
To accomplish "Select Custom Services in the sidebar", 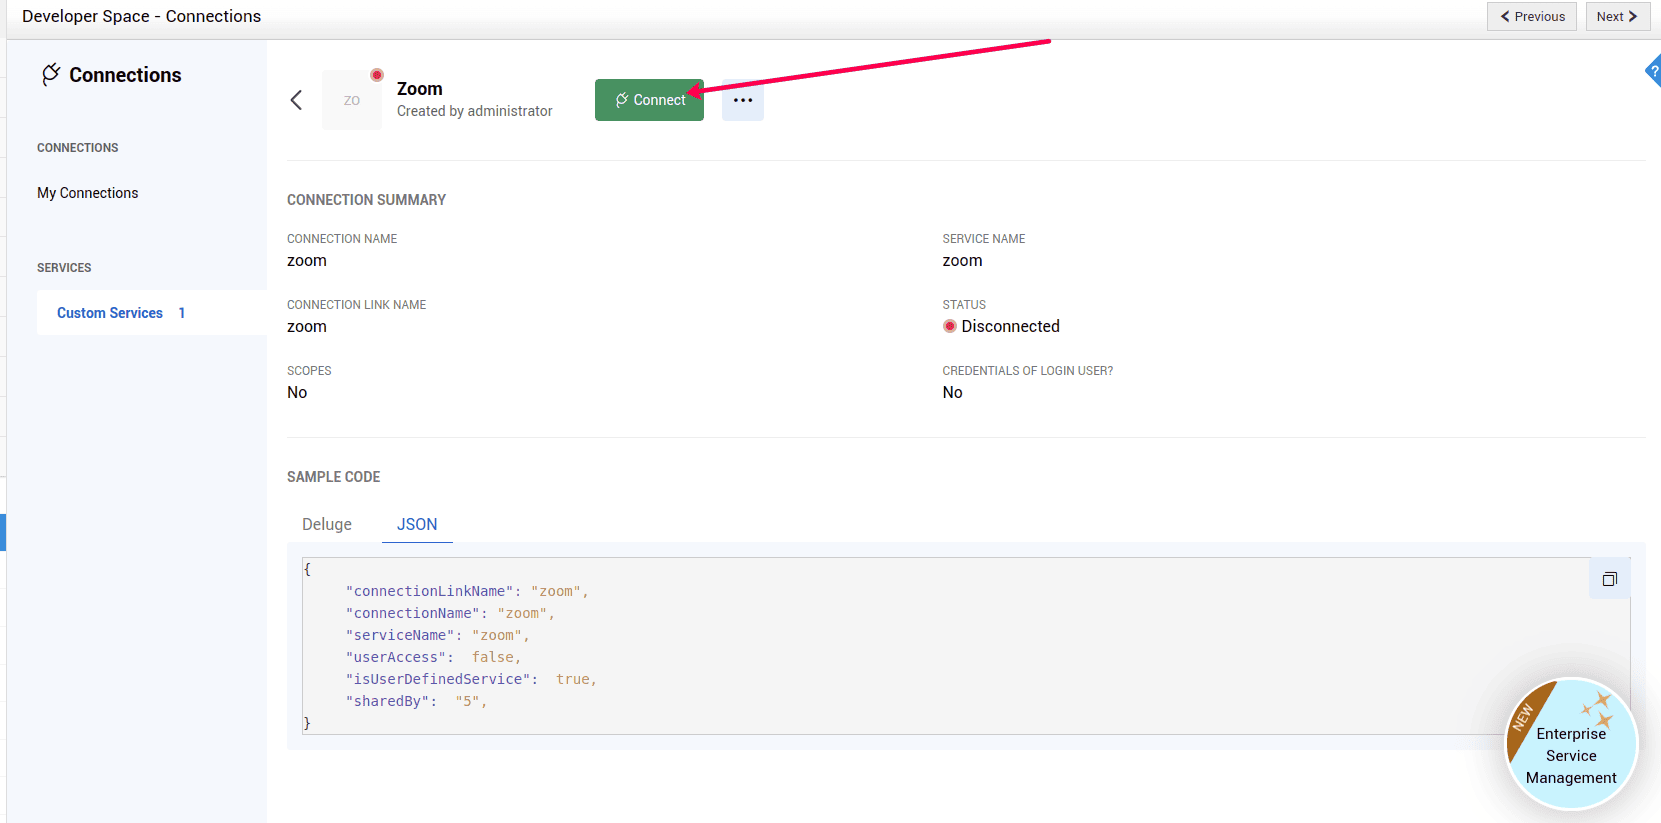I will pos(110,313).
